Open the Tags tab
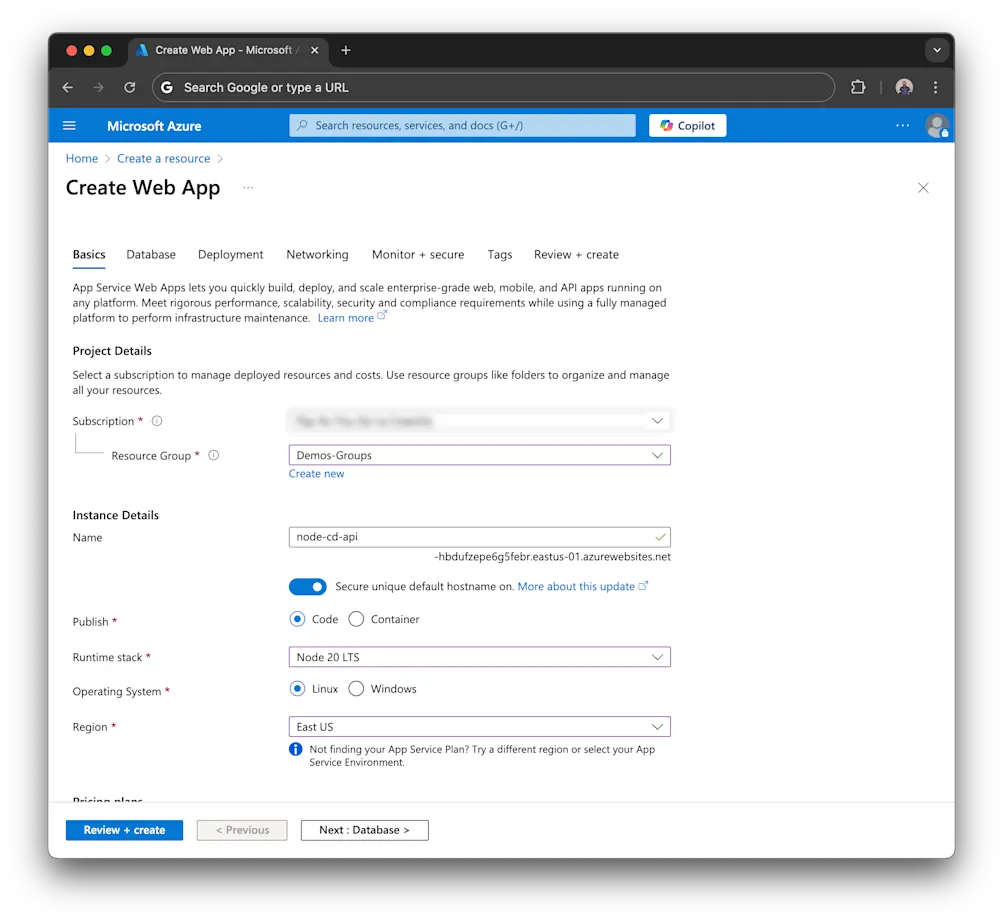1003x922 pixels. (x=500, y=254)
